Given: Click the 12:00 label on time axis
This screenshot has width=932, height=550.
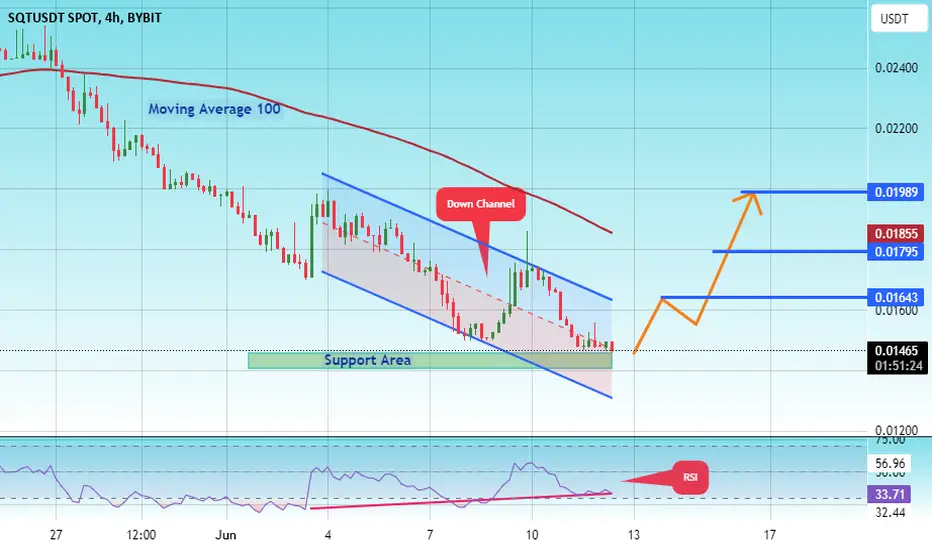Looking at the screenshot, I should 141,535.
